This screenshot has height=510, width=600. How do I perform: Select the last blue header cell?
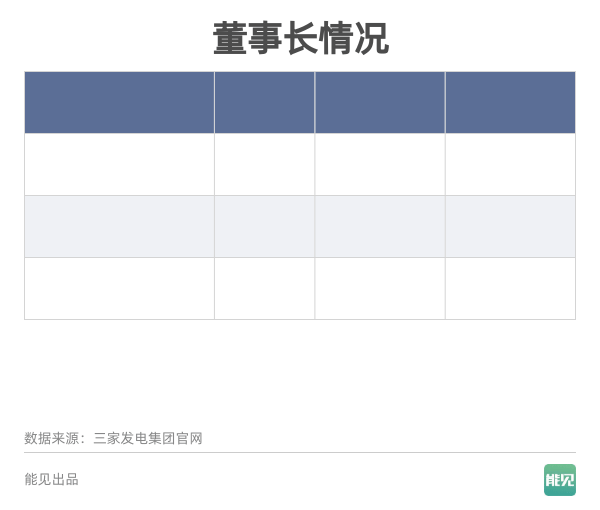point(510,103)
